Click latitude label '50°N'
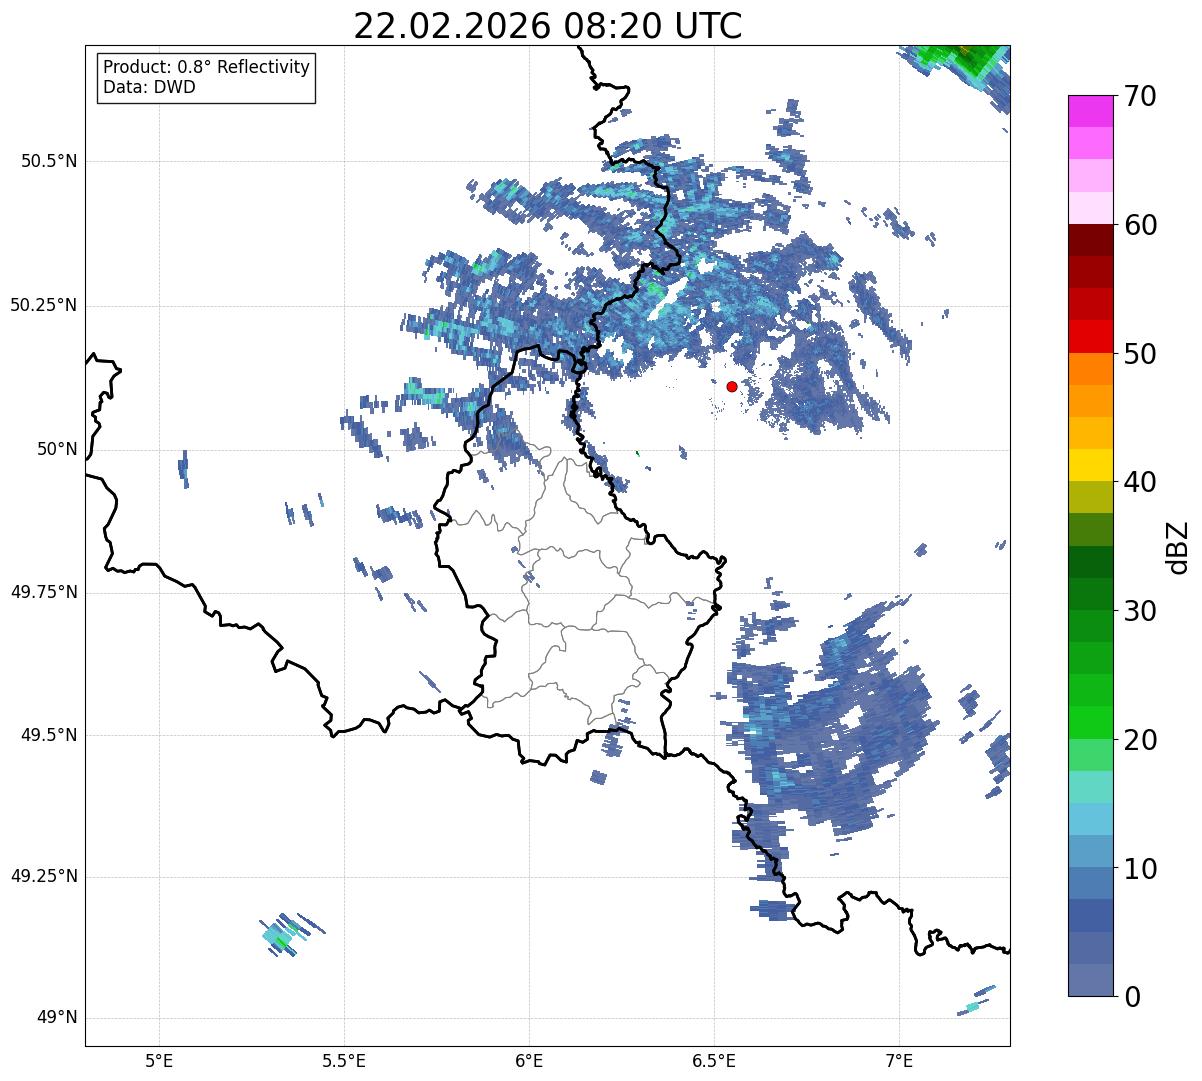Image resolution: width=1202 pixels, height=1081 pixels. coord(57,449)
